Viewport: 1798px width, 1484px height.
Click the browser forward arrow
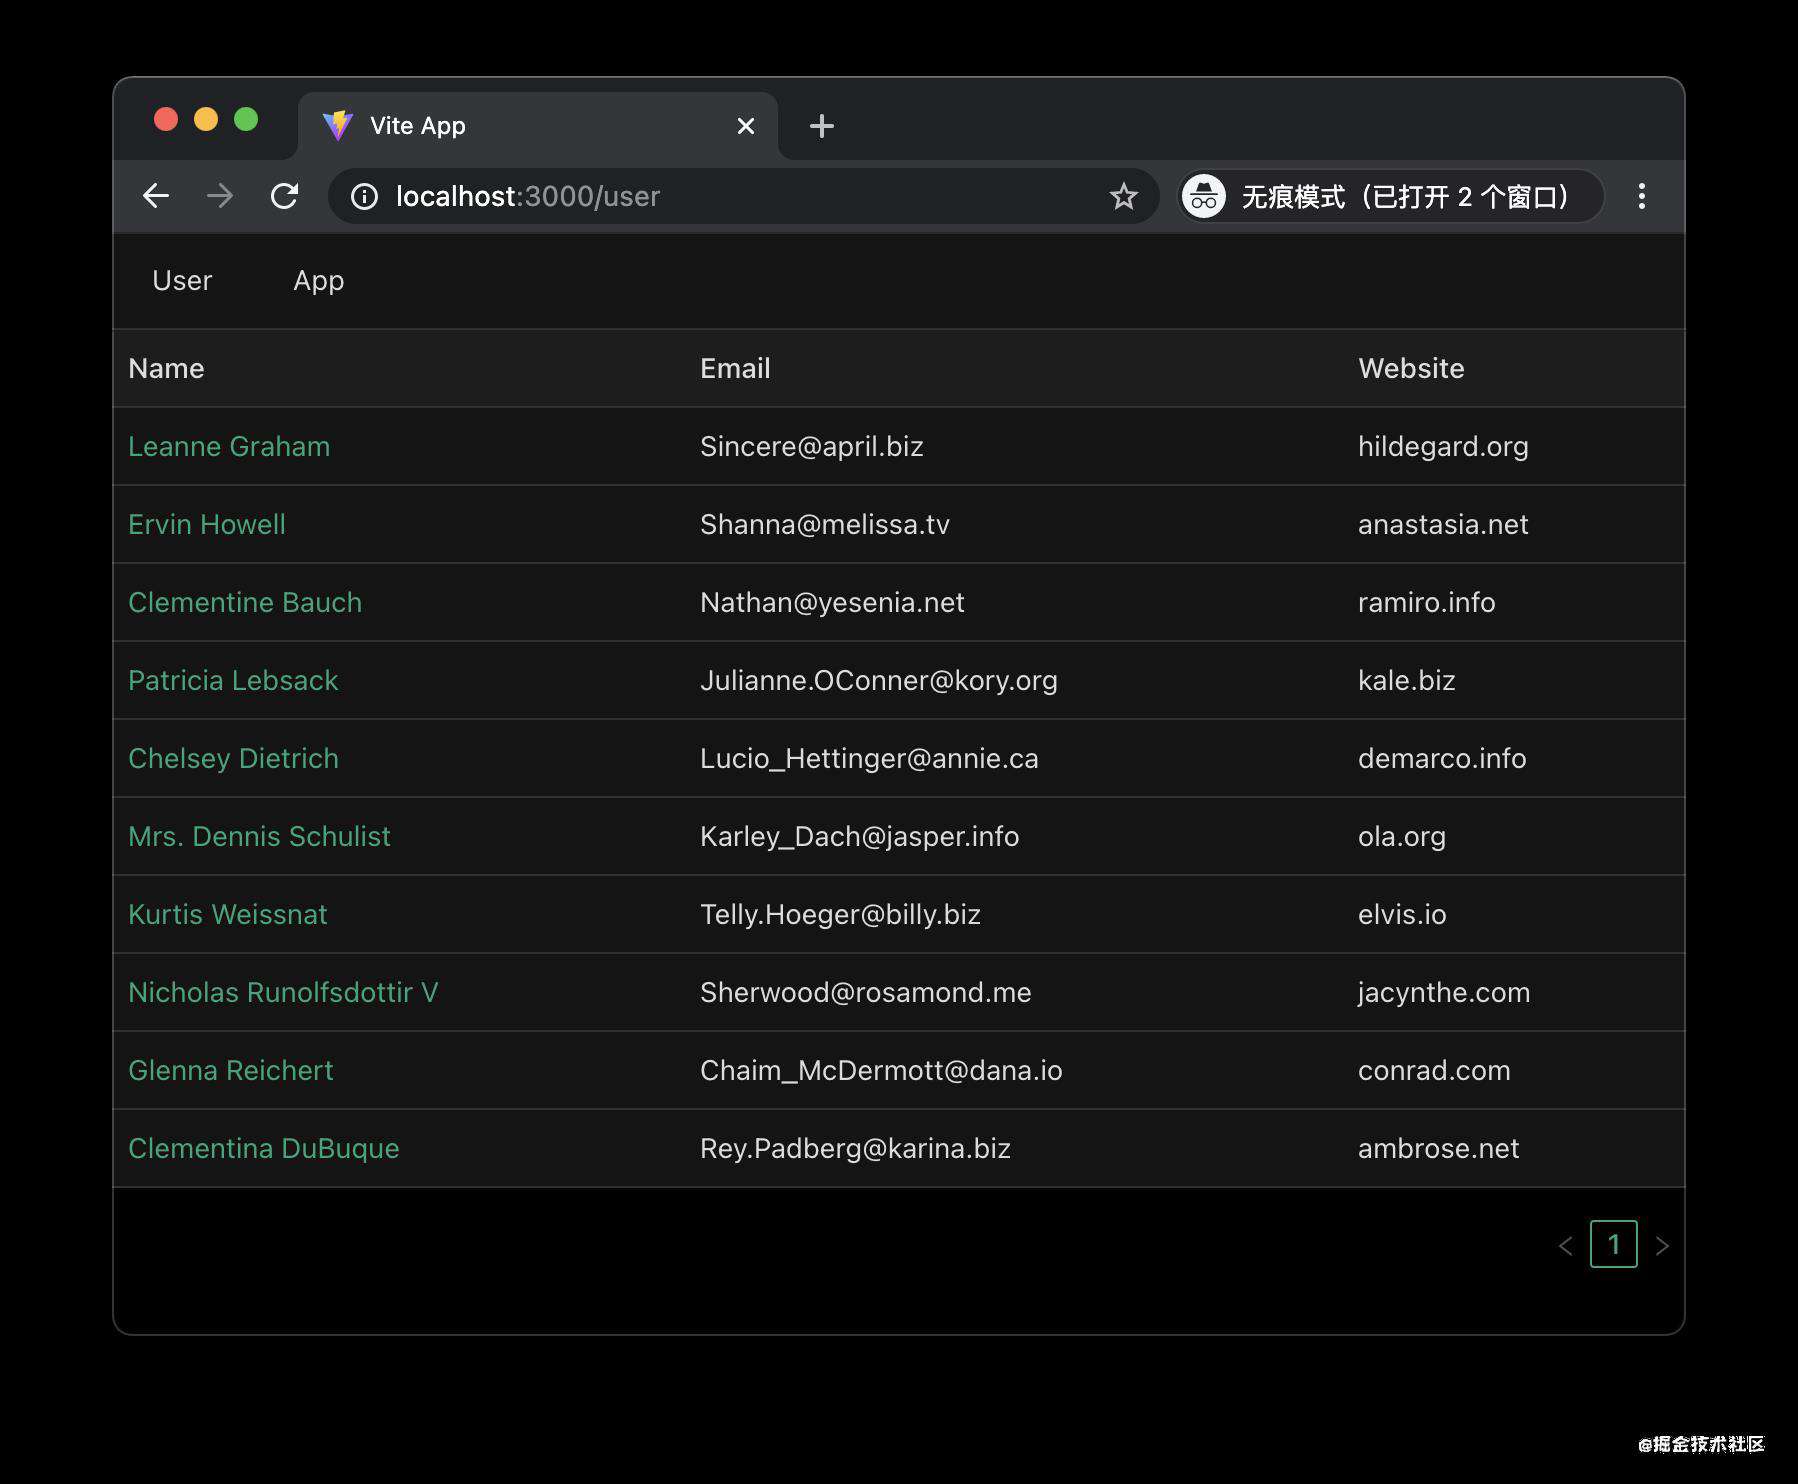[x=220, y=196]
